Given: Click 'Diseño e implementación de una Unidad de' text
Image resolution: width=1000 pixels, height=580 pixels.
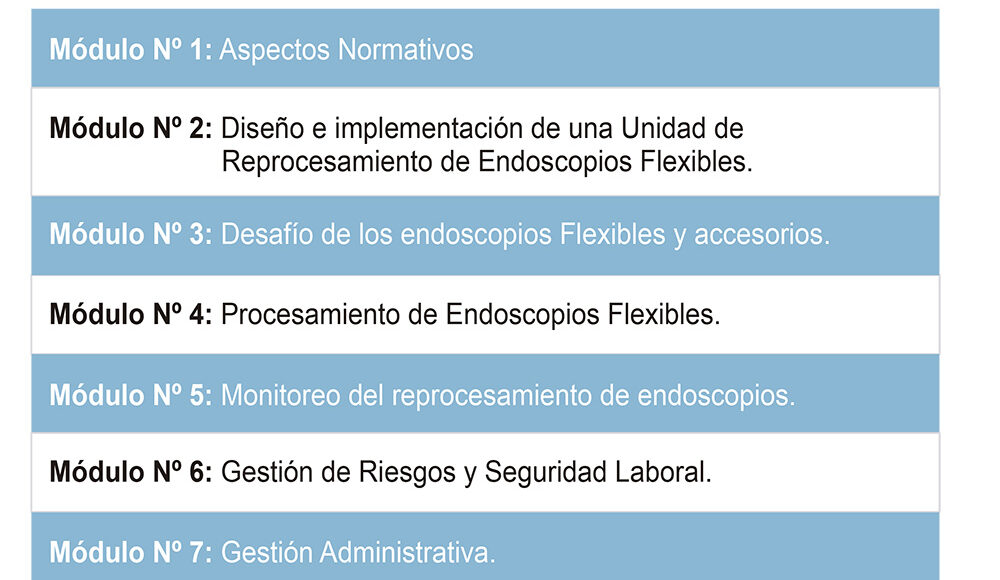Looking at the screenshot, I should [482, 128].
